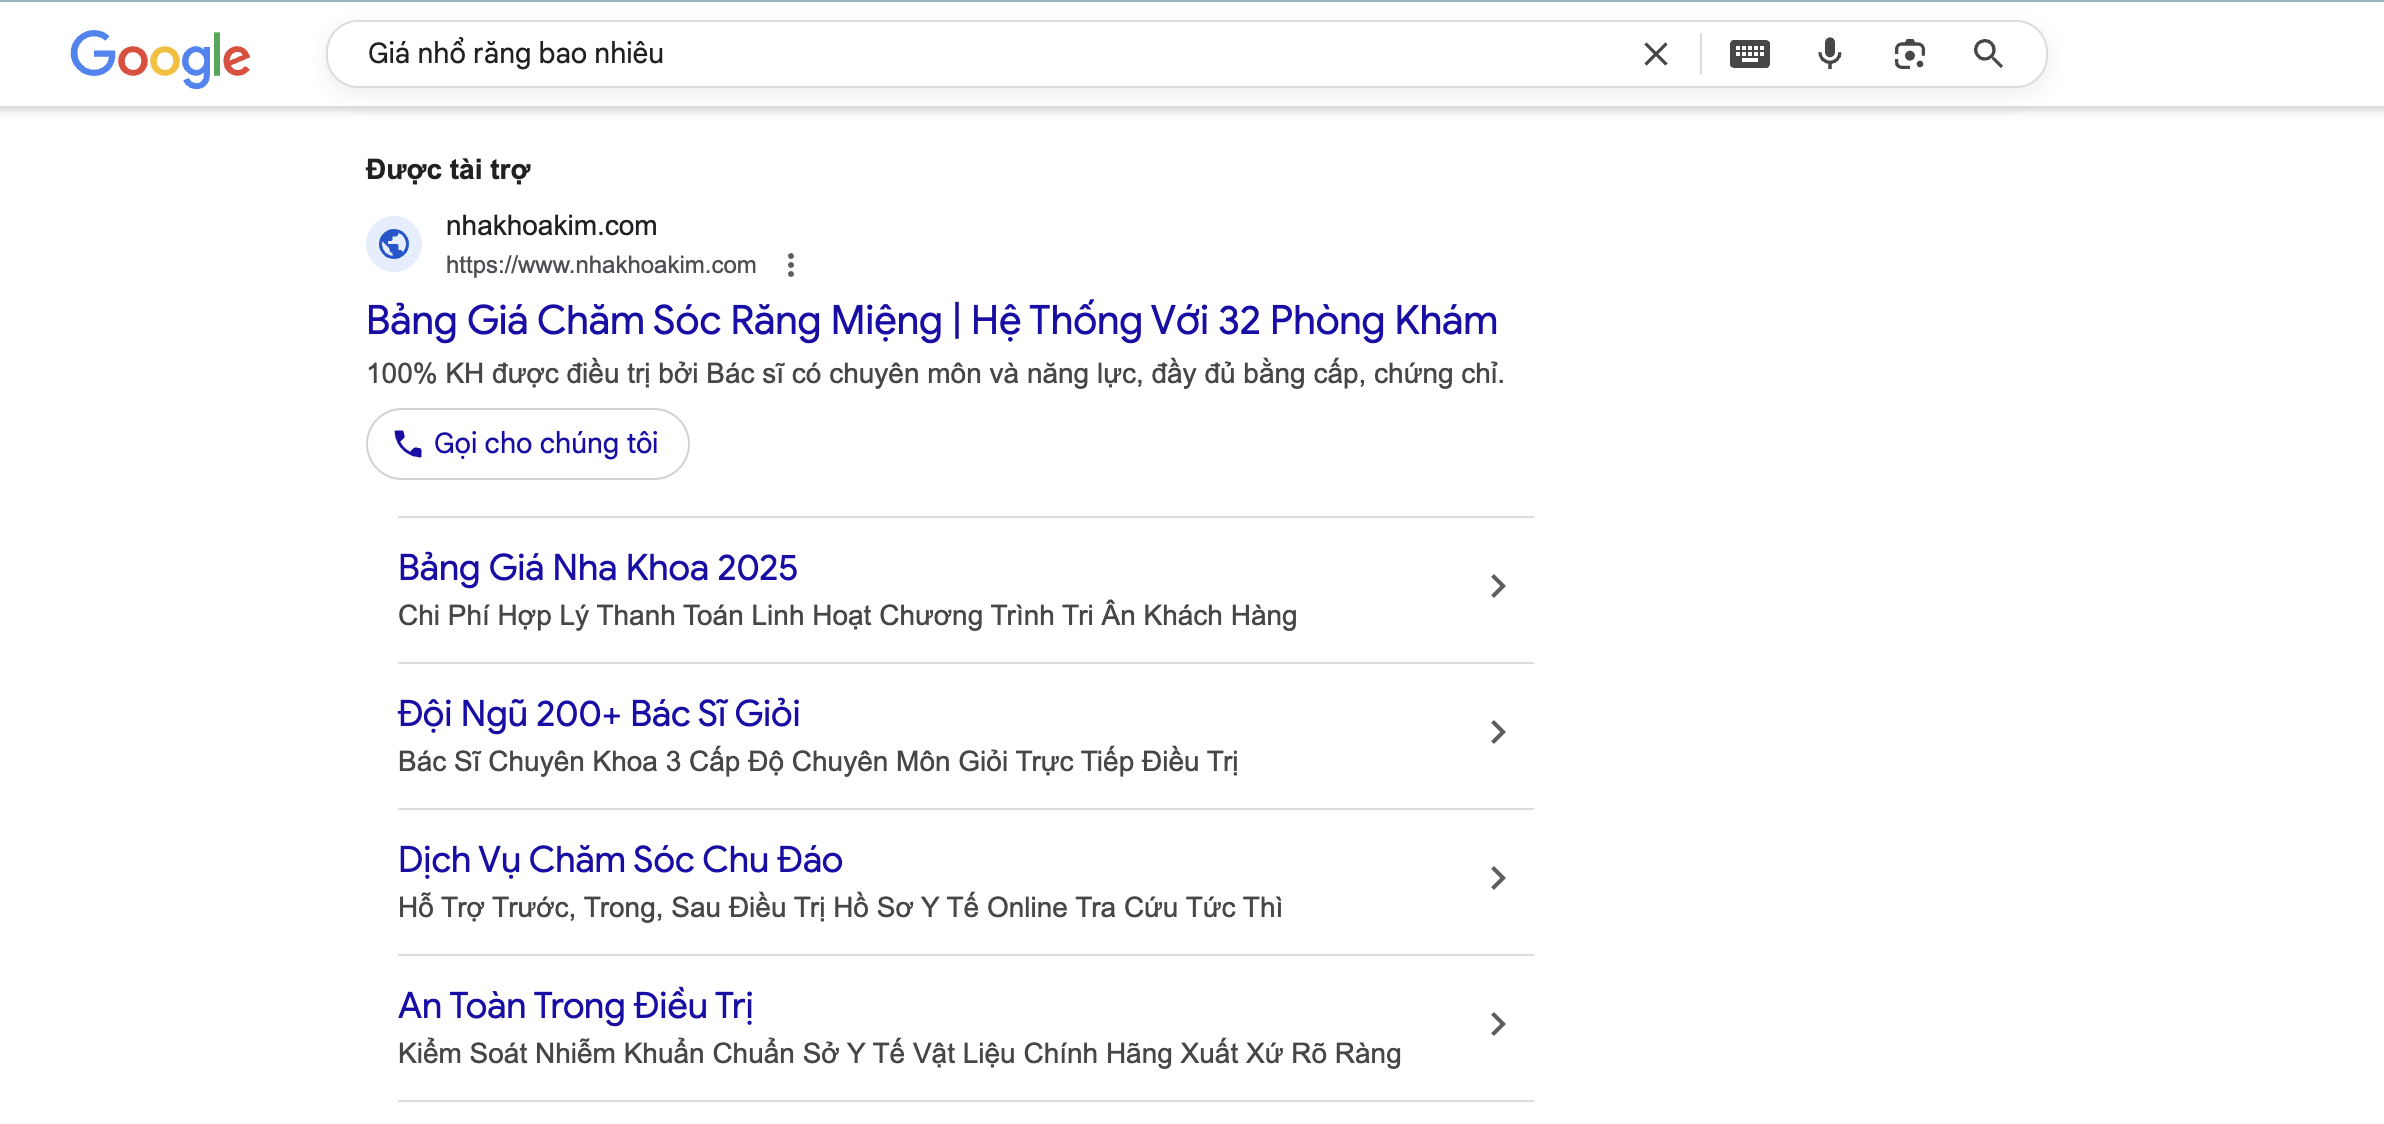Open the nhakhoakim.com site name
The height and width of the screenshot is (1124, 2384).
pos(551,226)
